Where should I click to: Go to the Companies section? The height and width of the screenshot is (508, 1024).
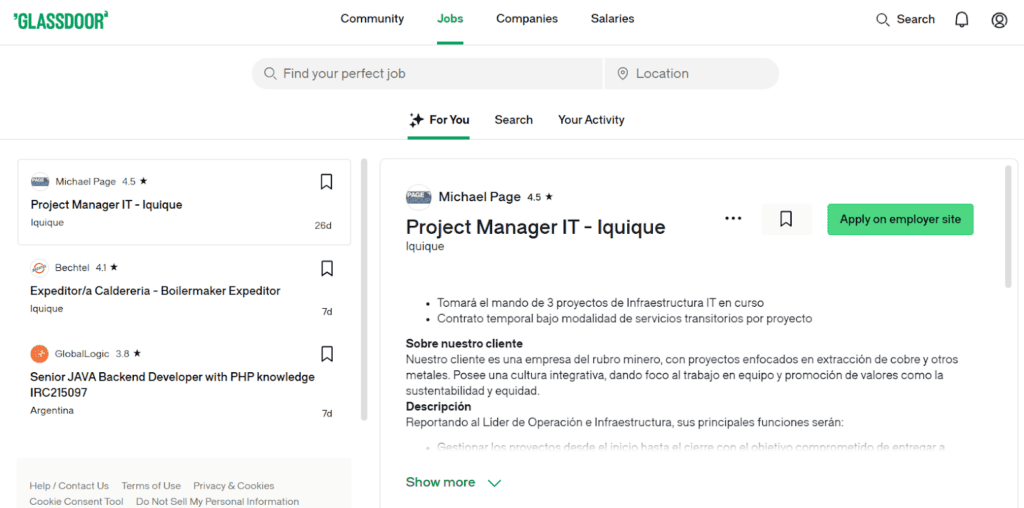pyautogui.click(x=527, y=19)
